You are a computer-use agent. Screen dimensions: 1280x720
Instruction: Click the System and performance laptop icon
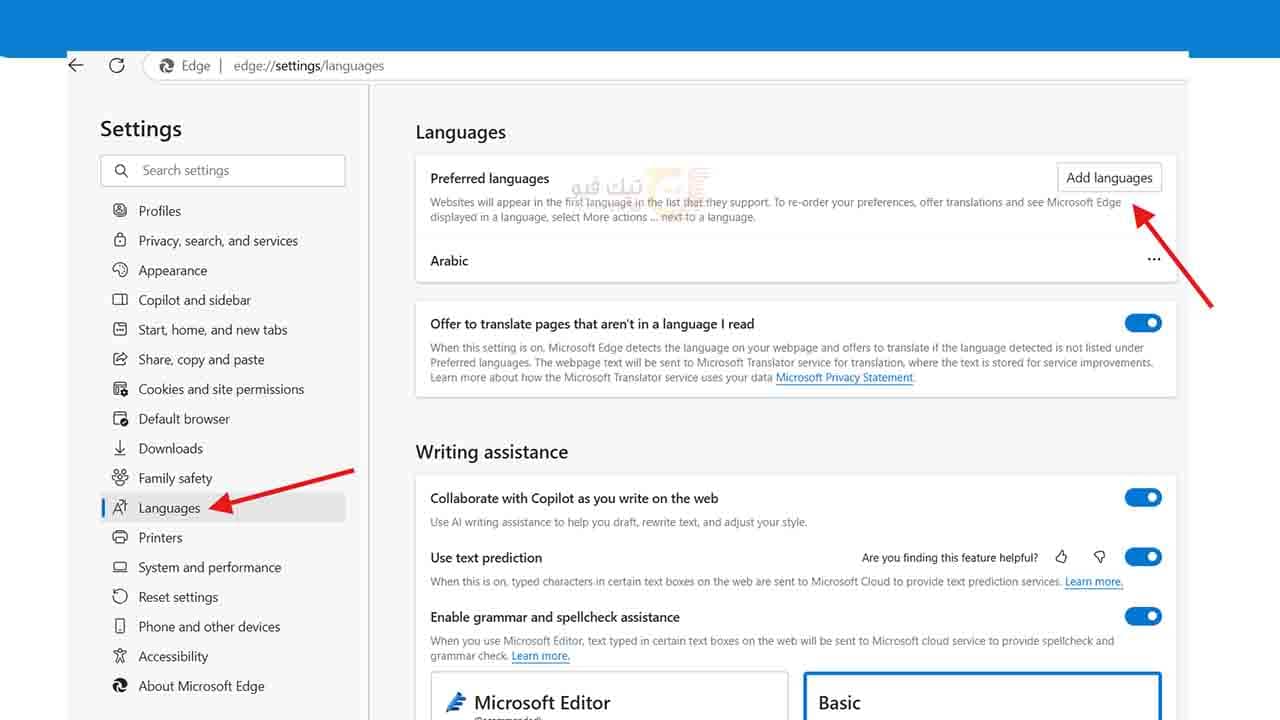120,567
